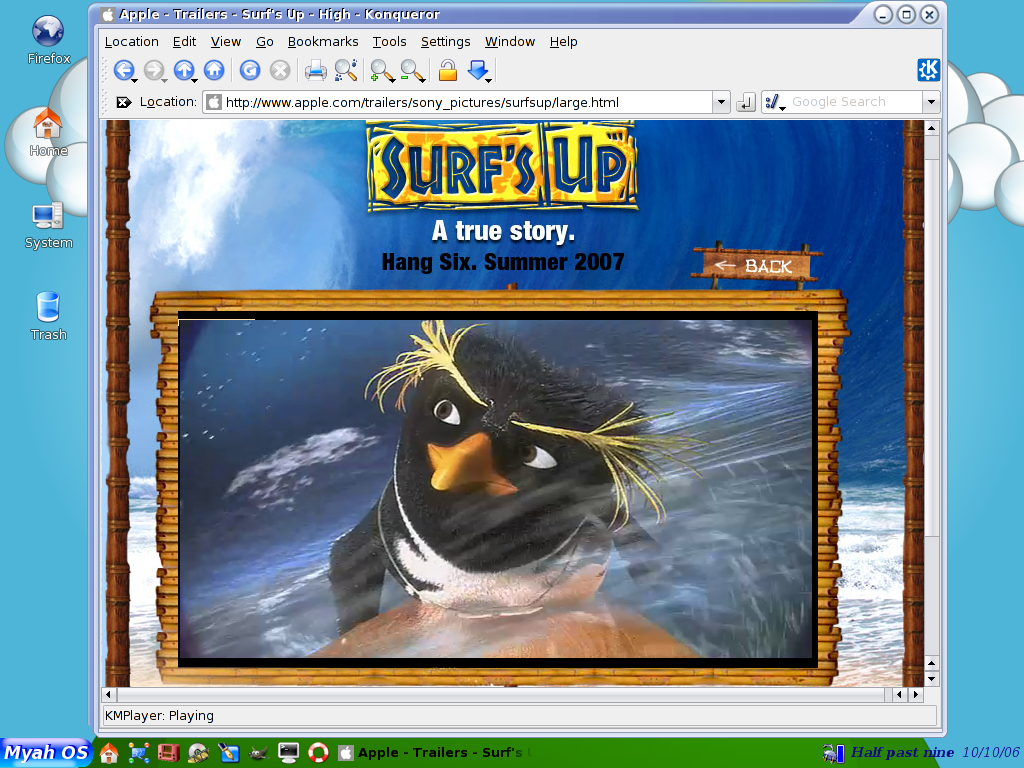
Task: Click the CD disc icon in taskbar
Action: click(x=199, y=753)
